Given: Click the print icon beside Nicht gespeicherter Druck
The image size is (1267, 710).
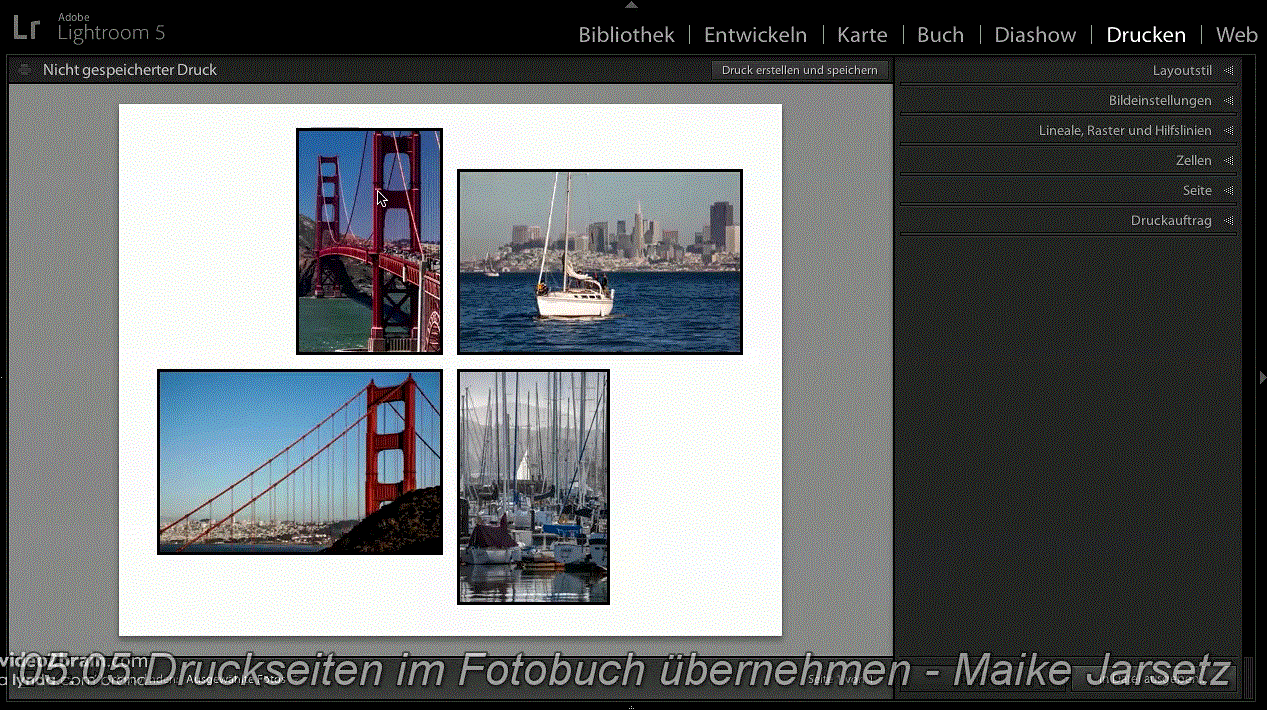Looking at the screenshot, I should point(24,70).
